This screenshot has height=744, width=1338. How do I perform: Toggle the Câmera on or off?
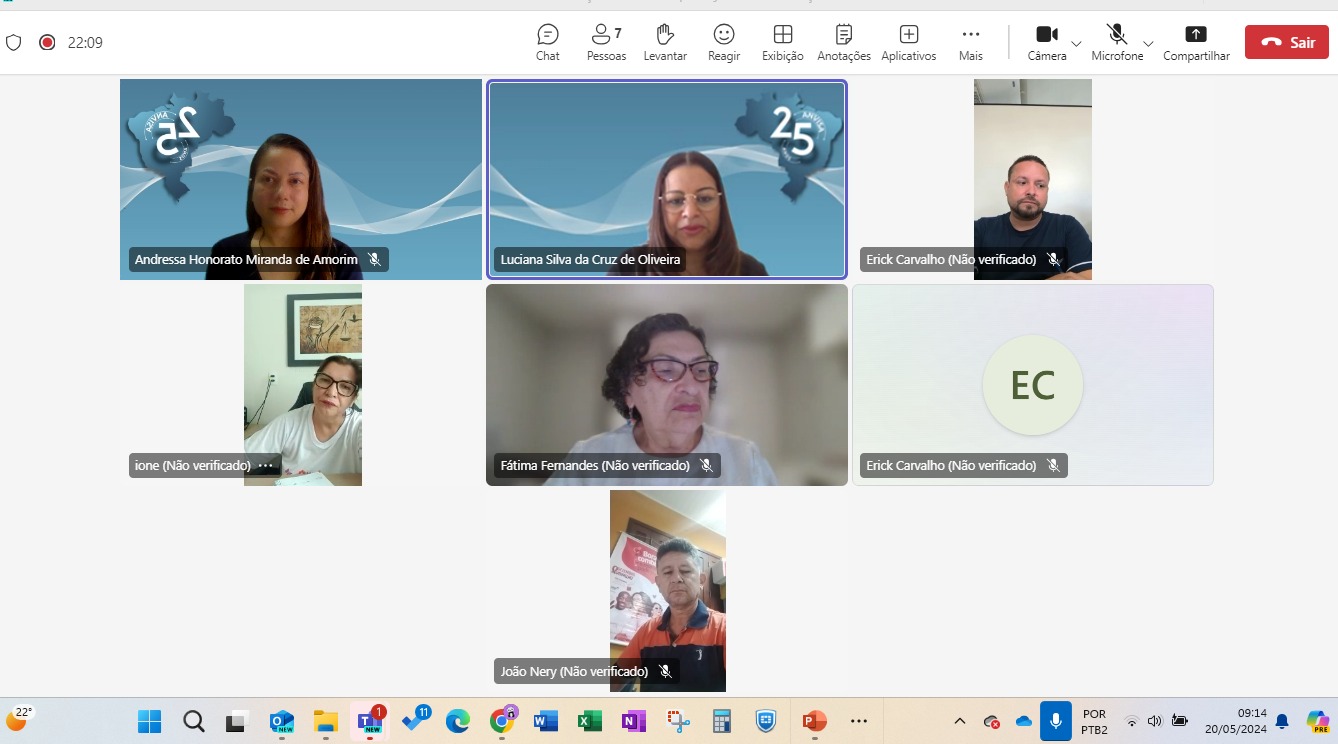pos(1046,42)
